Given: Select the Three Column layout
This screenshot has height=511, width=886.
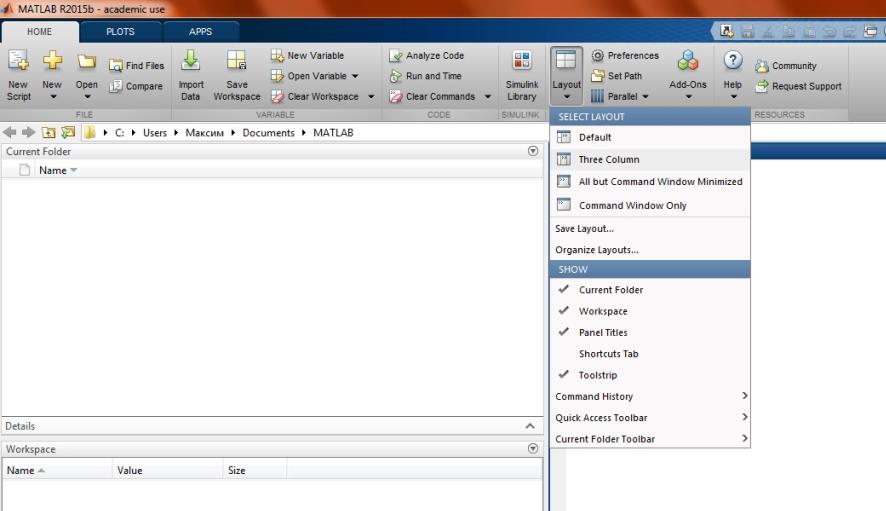Looking at the screenshot, I should click(650, 159).
